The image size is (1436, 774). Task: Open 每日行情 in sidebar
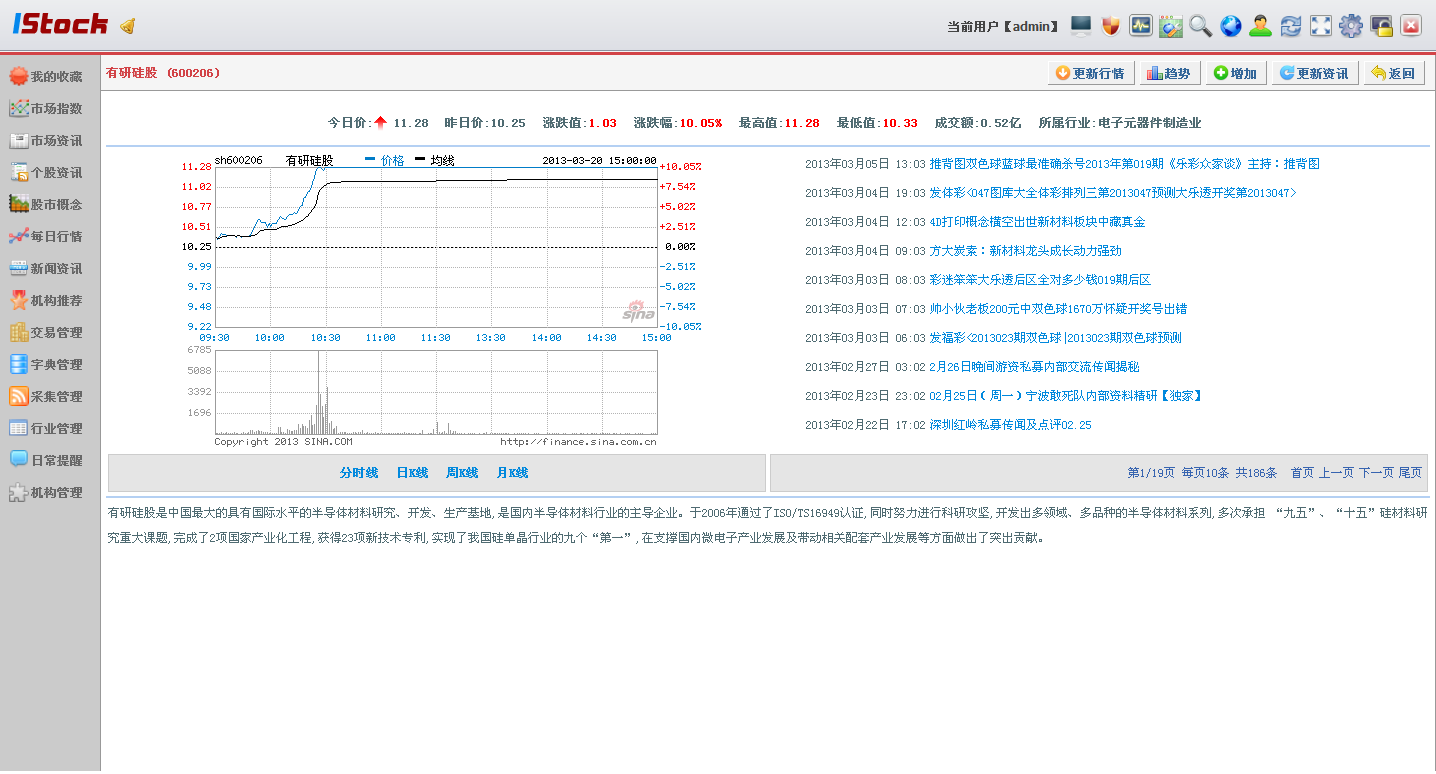coord(46,236)
